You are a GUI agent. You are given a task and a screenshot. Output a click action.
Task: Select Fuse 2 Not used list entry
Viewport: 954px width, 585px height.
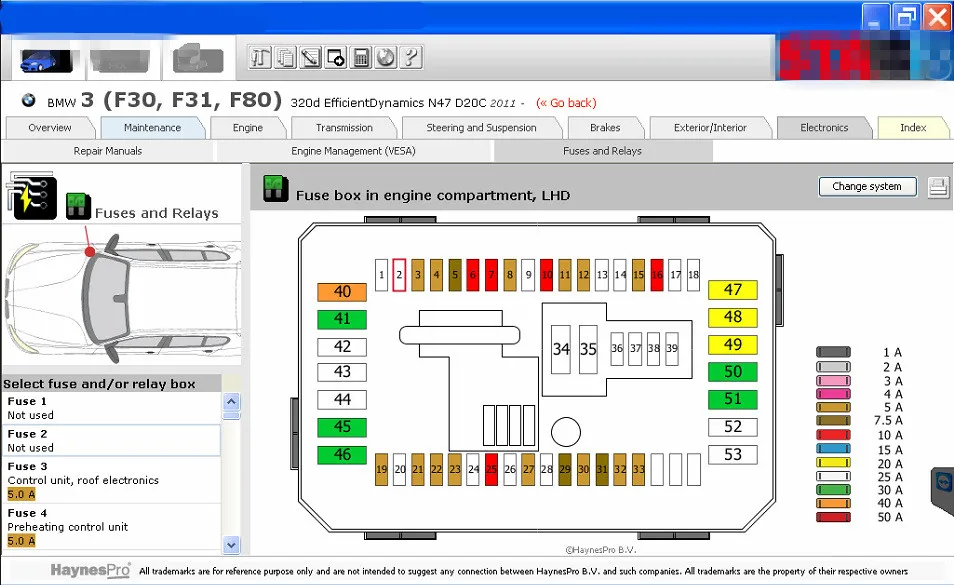pos(112,440)
